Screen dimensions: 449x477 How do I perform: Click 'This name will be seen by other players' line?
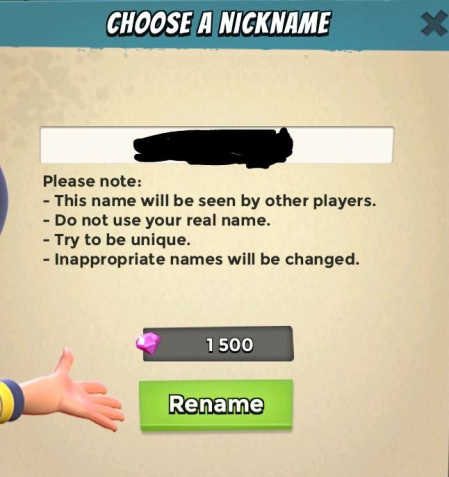210,201
